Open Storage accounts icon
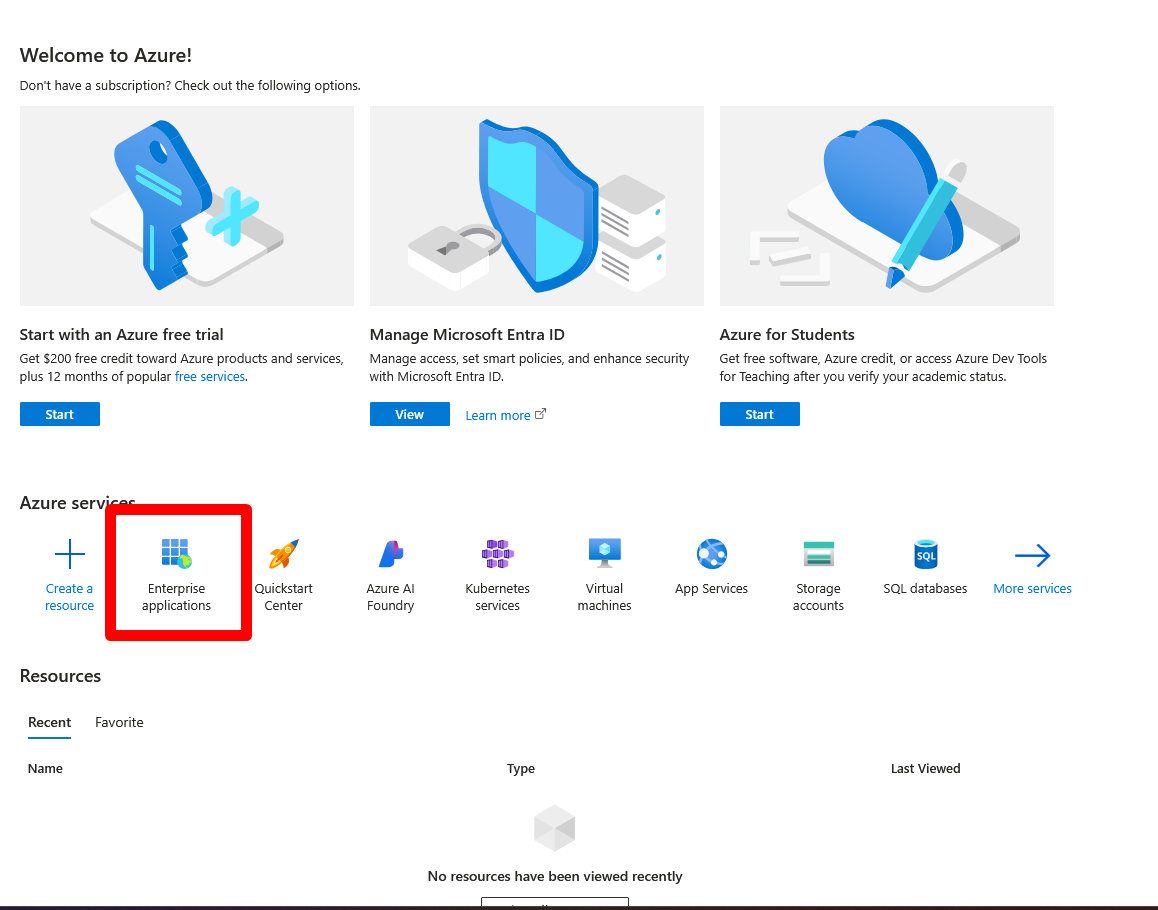The width and height of the screenshot is (1158, 910). [818, 554]
